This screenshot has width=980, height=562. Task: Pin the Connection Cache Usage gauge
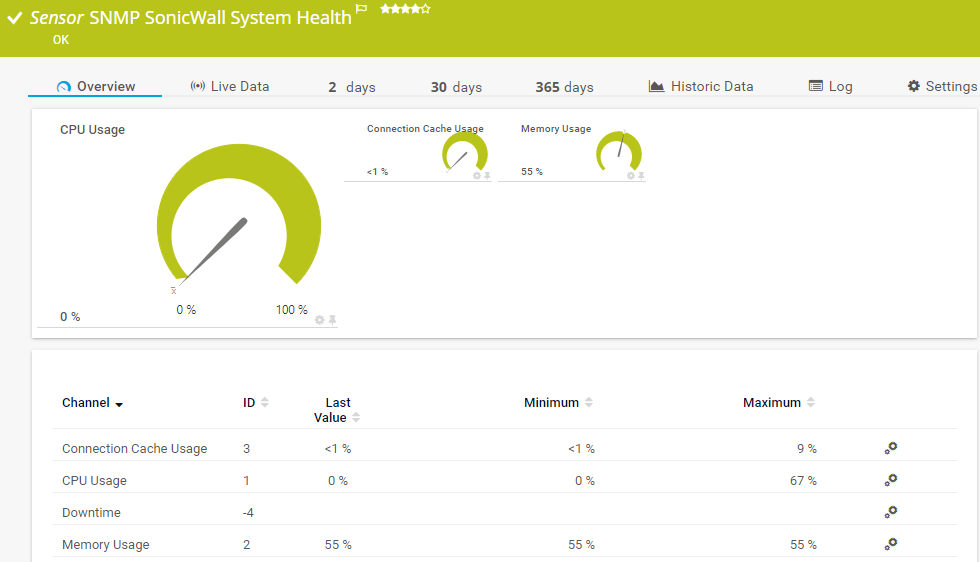(x=487, y=175)
